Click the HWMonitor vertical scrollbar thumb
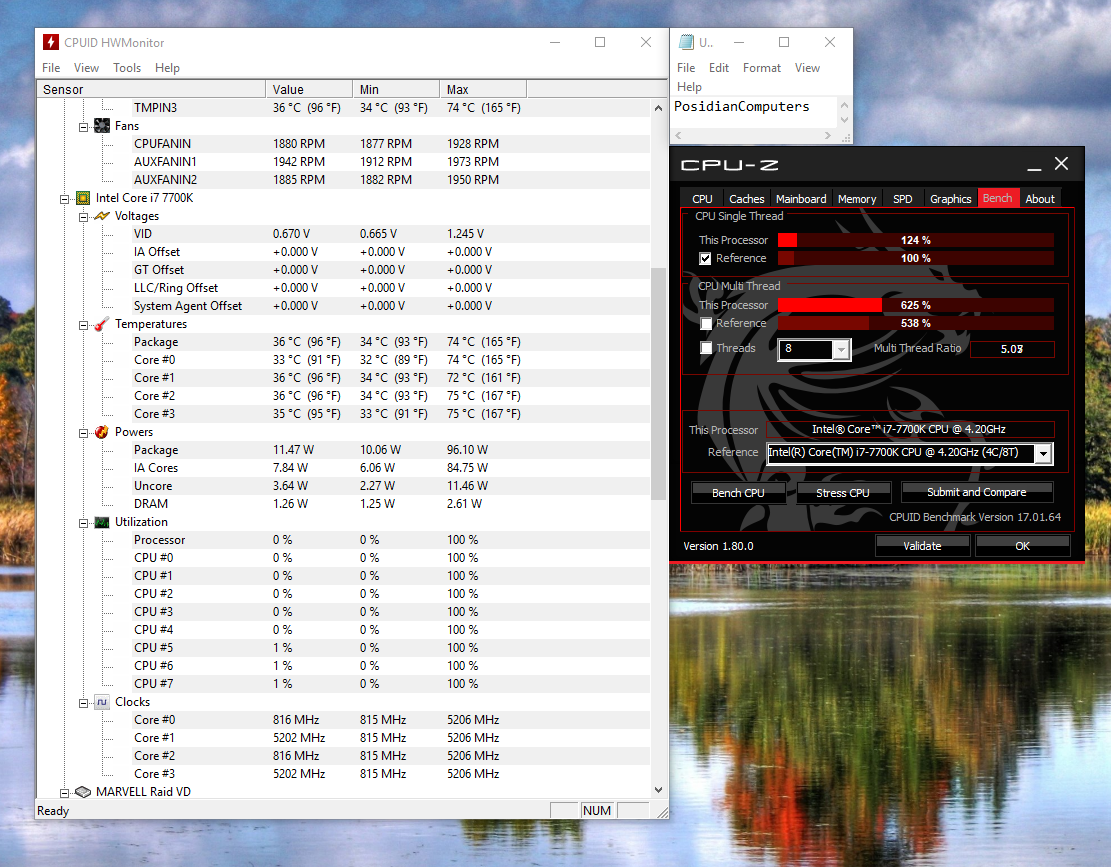Image resolution: width=1111 pixels, height=867 pixels. (658, 383)
